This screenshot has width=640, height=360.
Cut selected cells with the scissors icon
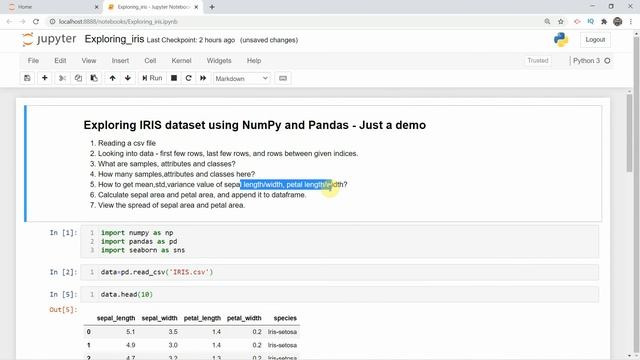coord(62,78)
